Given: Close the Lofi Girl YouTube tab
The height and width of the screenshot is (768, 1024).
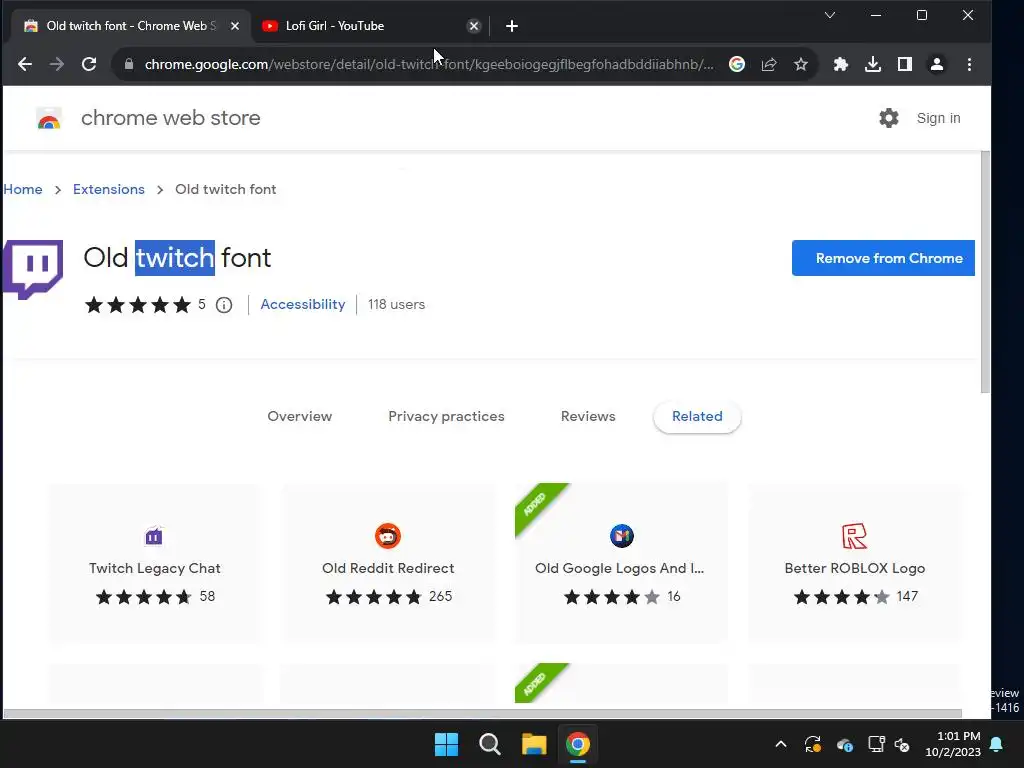Looking at the screenshot, I should point(474,26).
